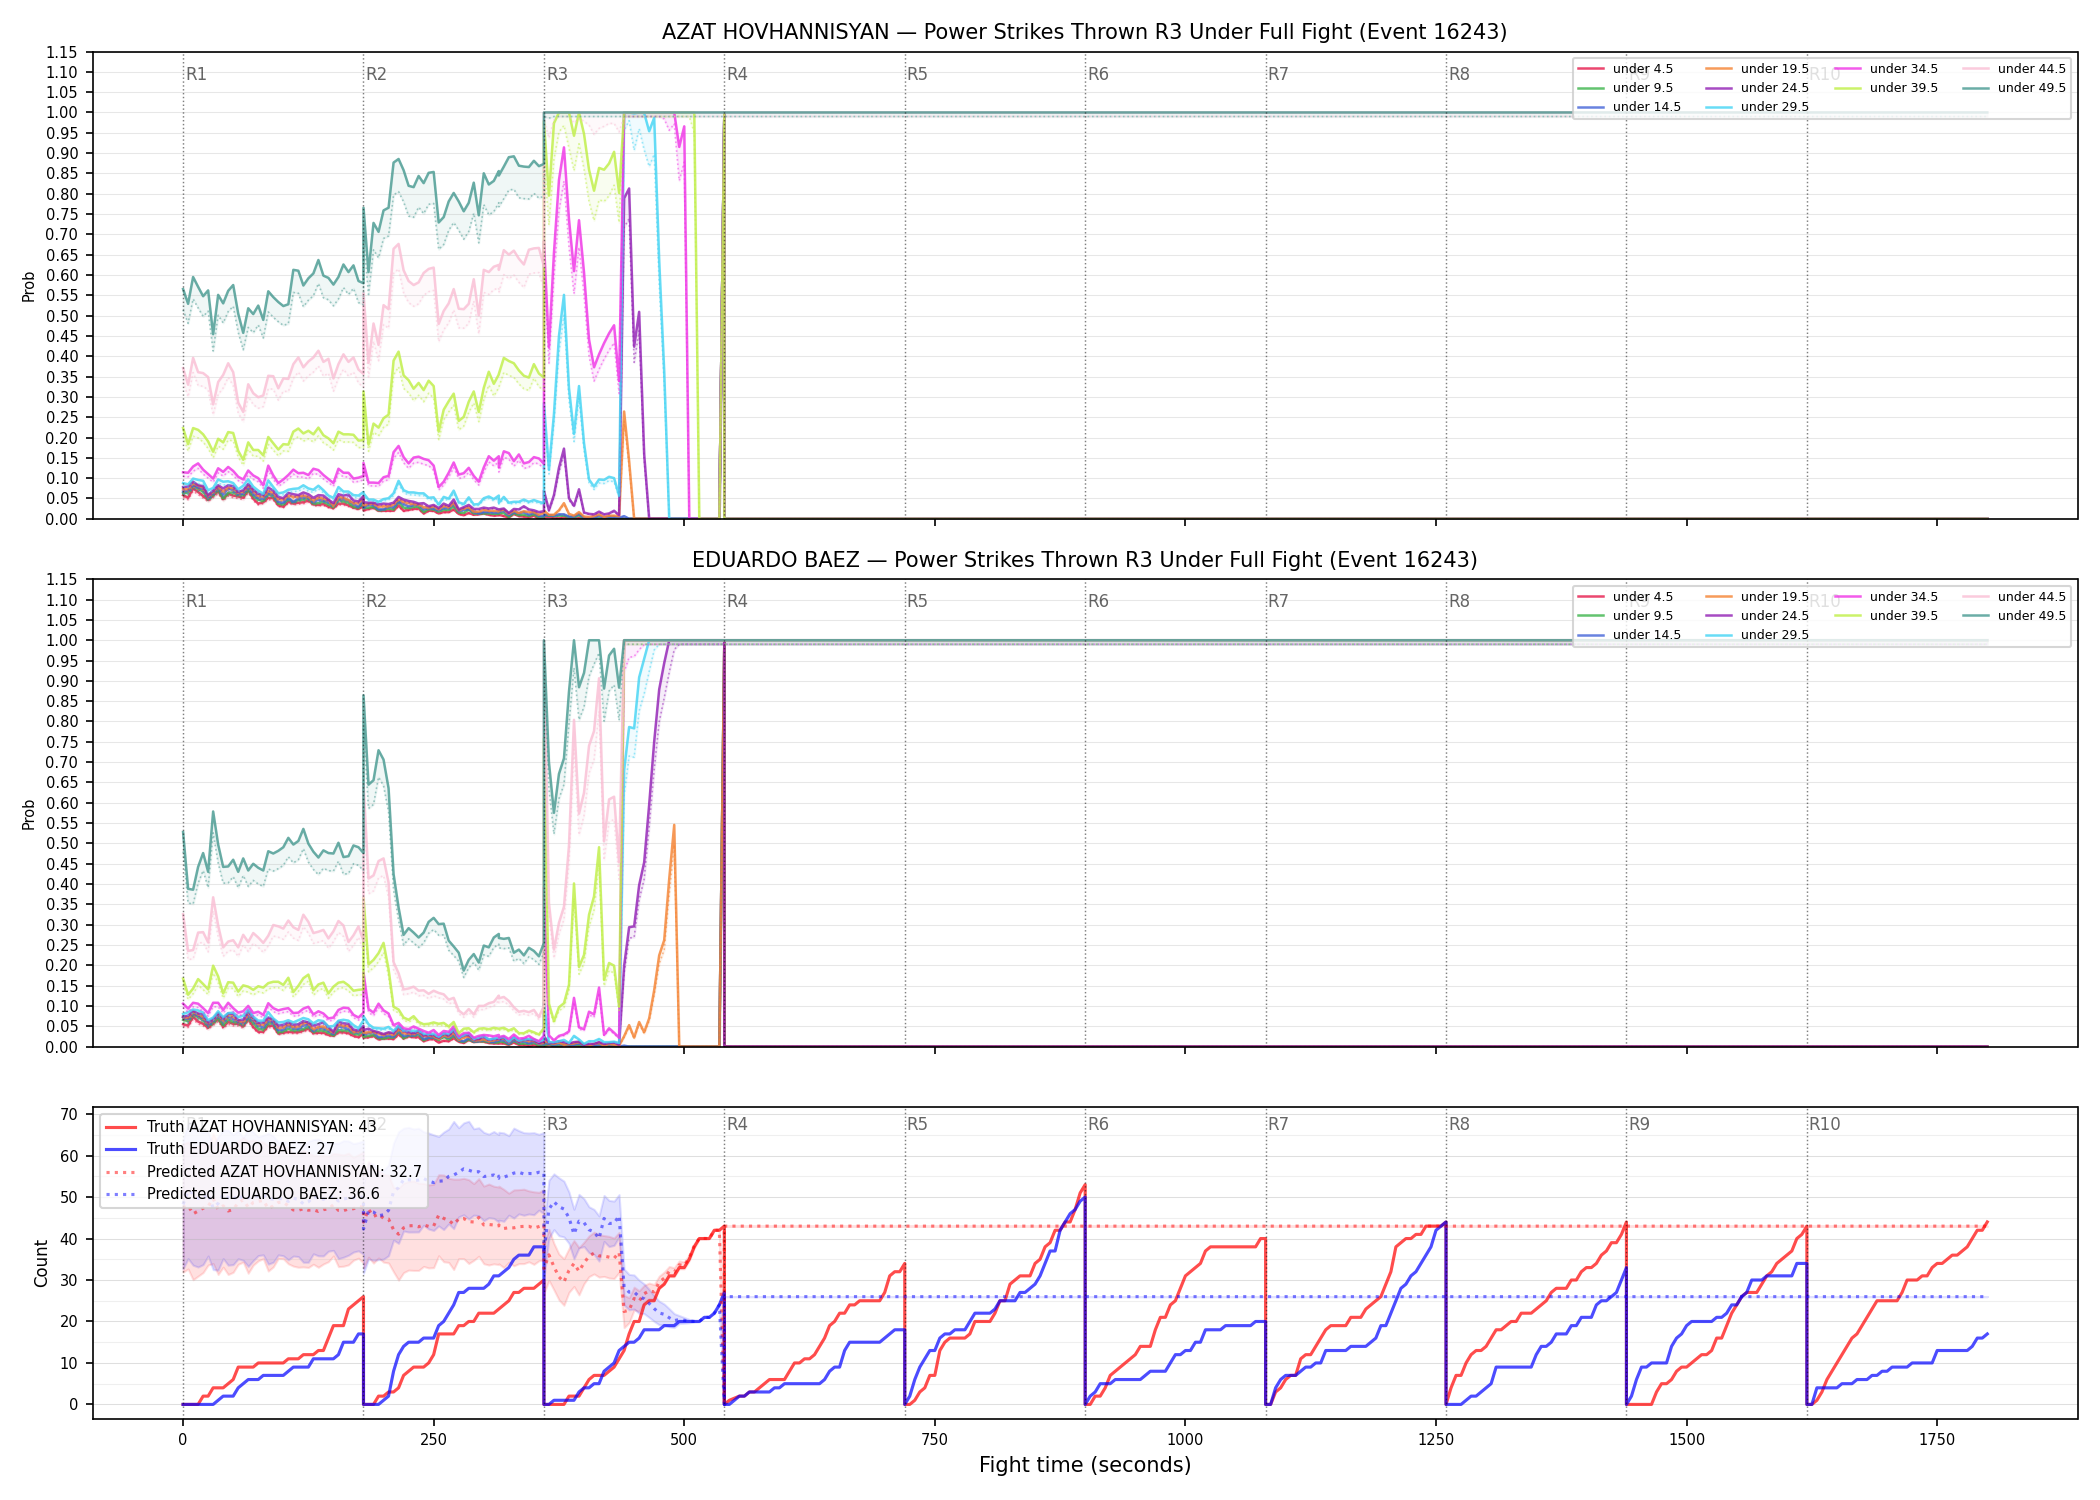
Task: Click the R3 round marker in top chart
Action: [557, 74]
